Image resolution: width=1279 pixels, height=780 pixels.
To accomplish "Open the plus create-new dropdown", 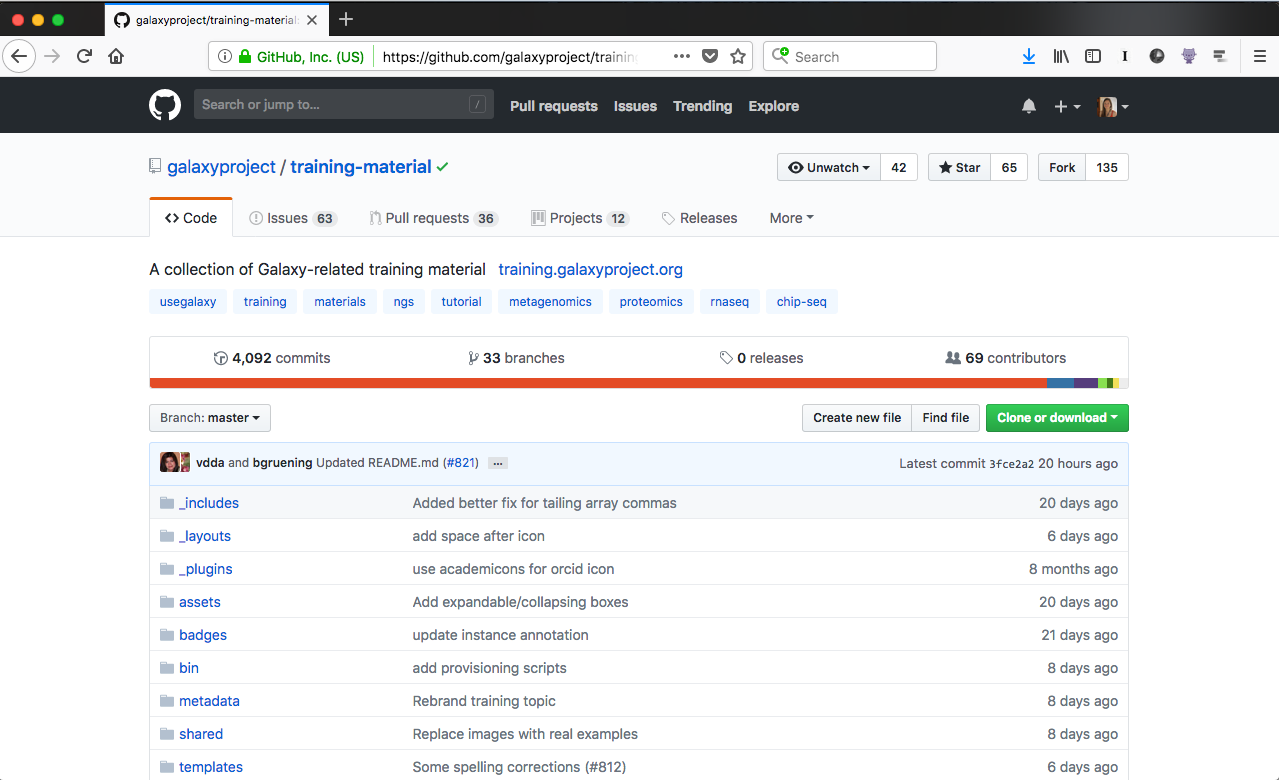I will 1067,106.
